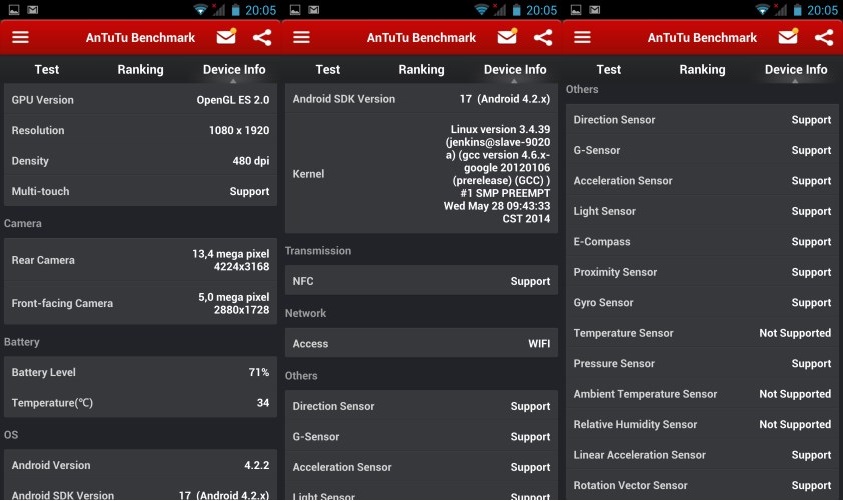This screenshot has height=501, width=843.
Task: Tap the mail envelope icon in the right screen
Action: [788, 37]
